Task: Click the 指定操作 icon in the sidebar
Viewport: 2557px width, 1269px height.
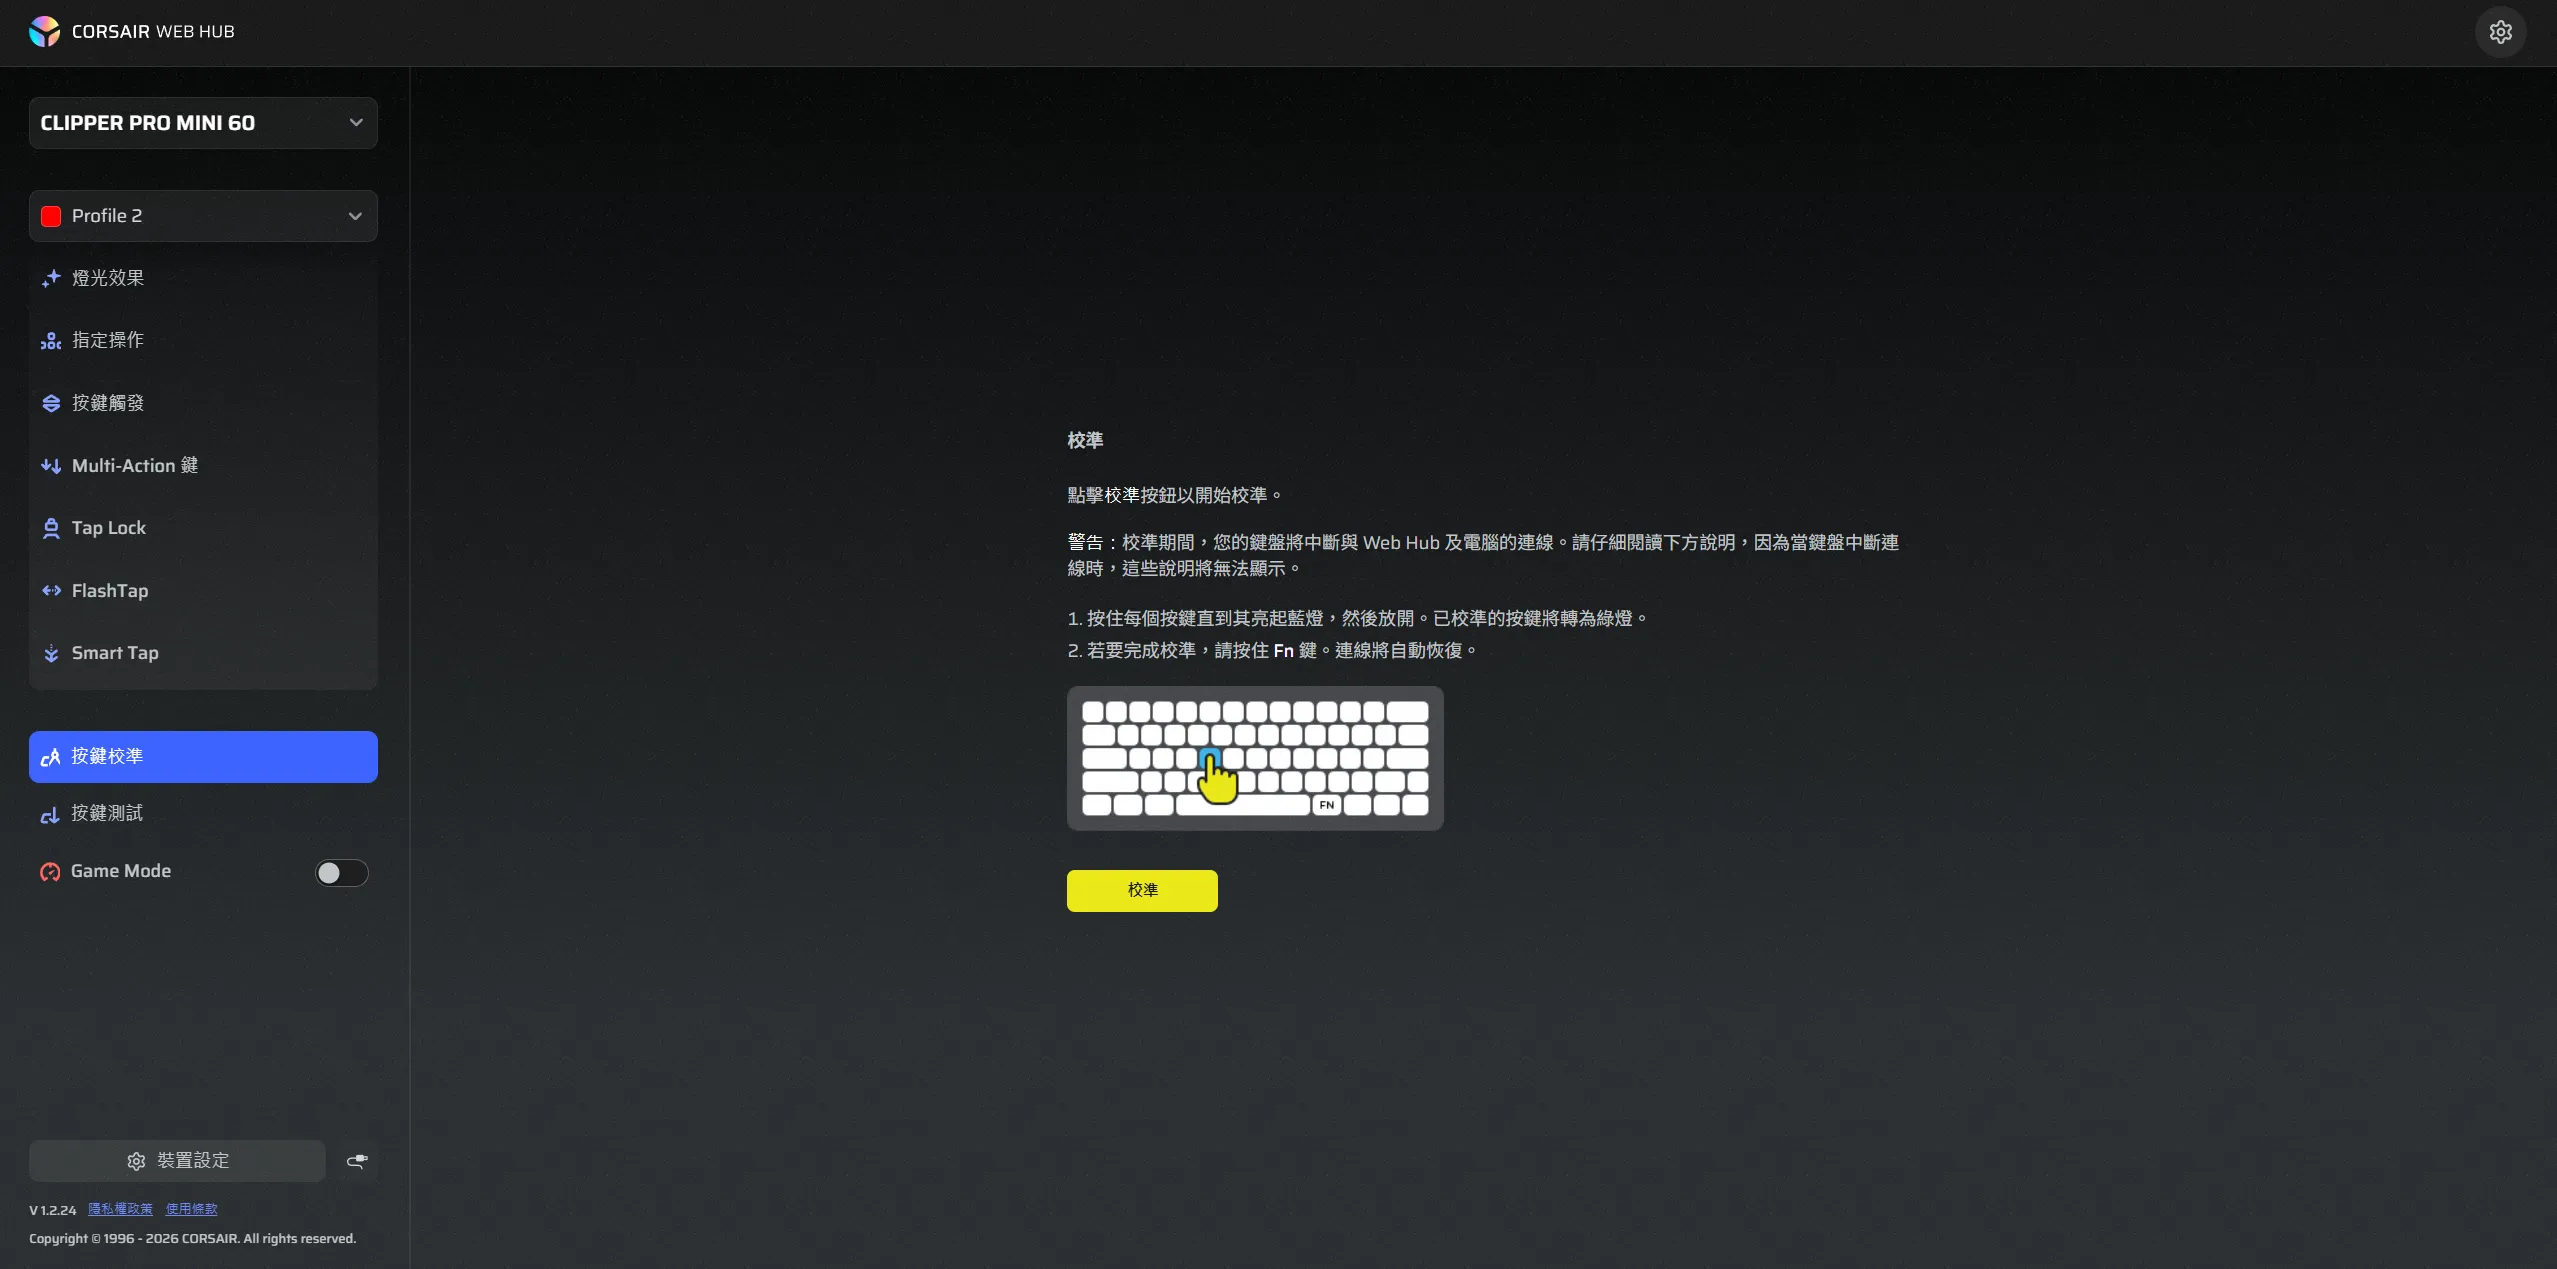Action: coord(51,341)
